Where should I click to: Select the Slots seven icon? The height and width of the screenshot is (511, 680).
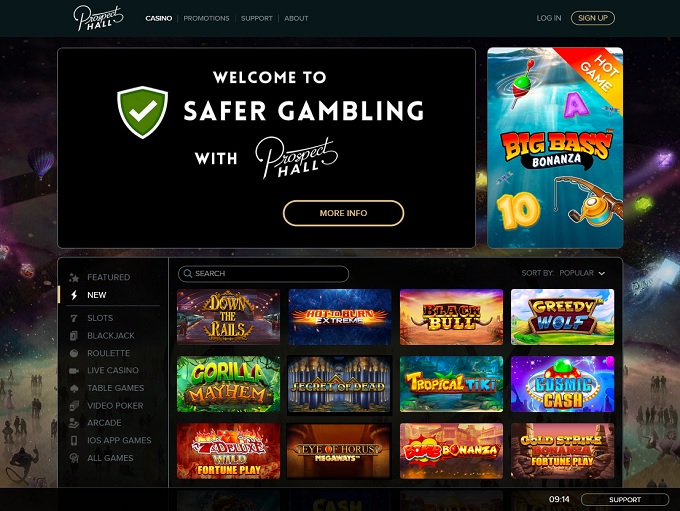74,318
